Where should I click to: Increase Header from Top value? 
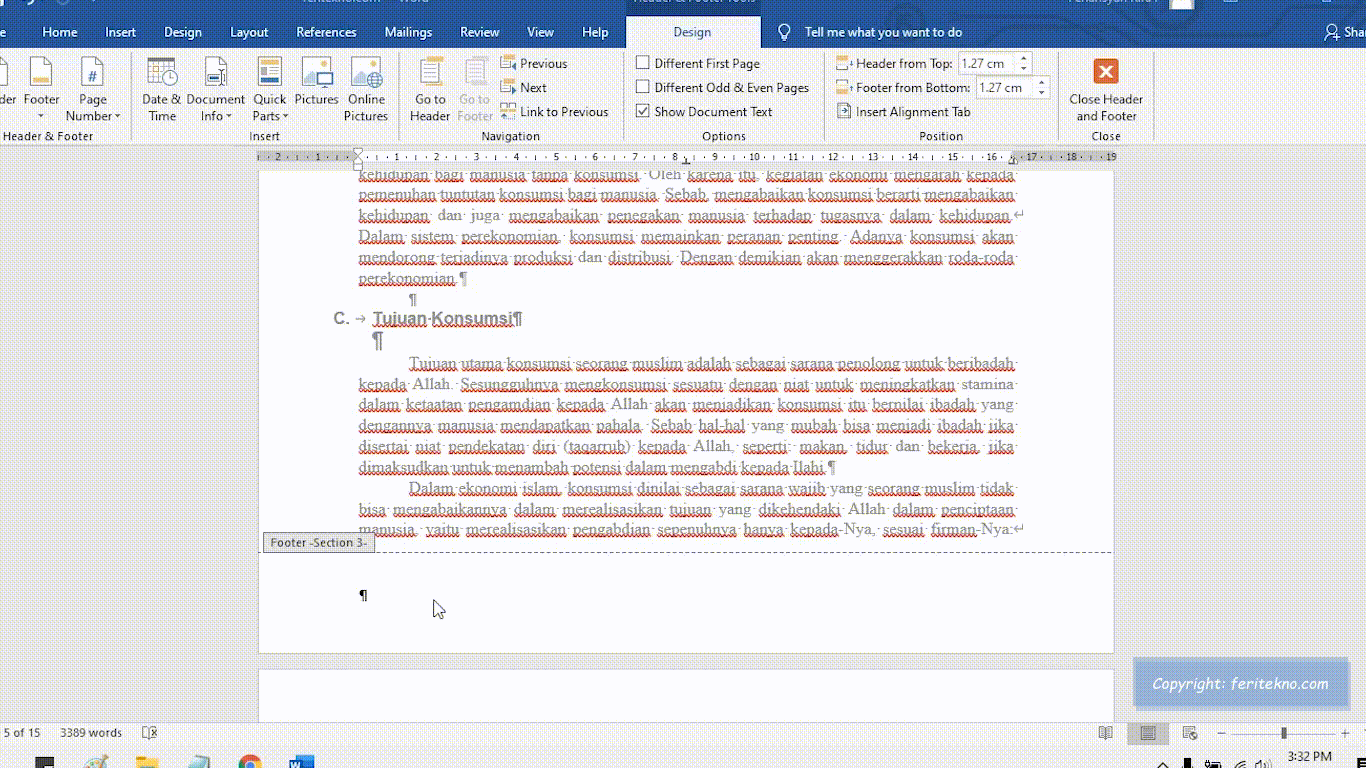point(1023,58)
